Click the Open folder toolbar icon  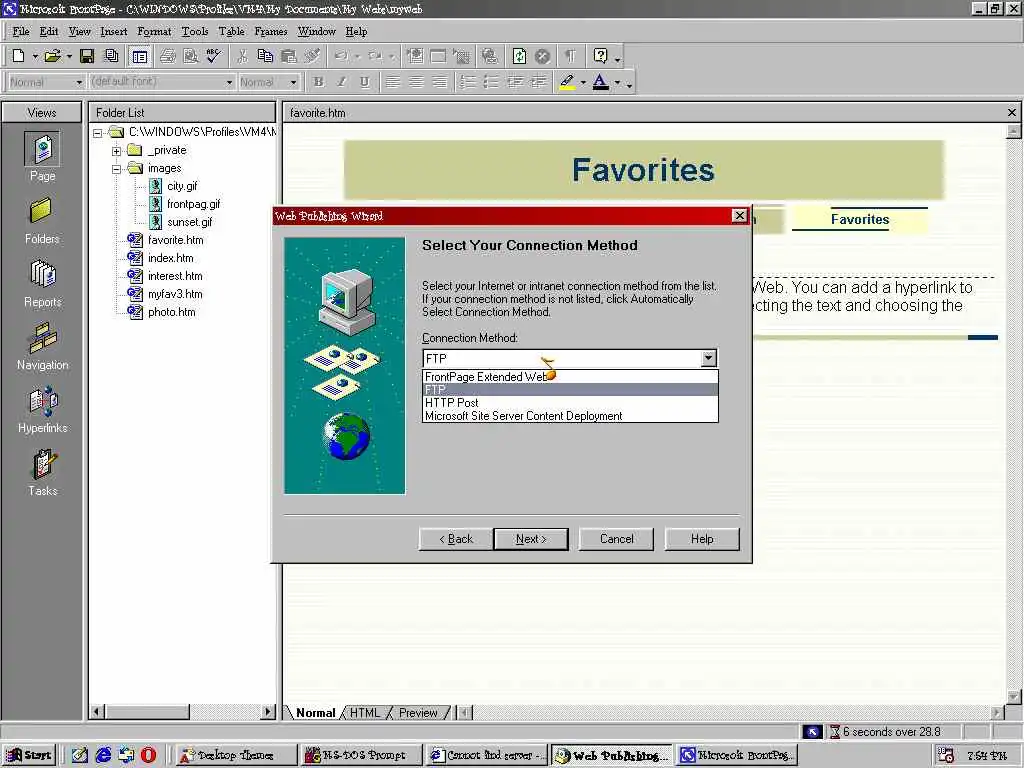[52, 56]
